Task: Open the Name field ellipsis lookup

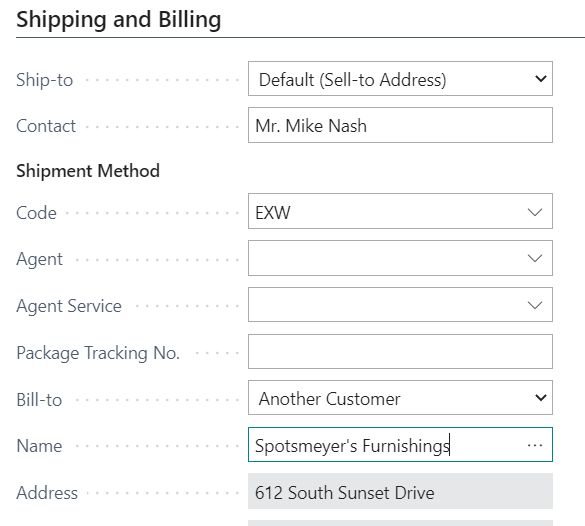Action: (535, 445)
